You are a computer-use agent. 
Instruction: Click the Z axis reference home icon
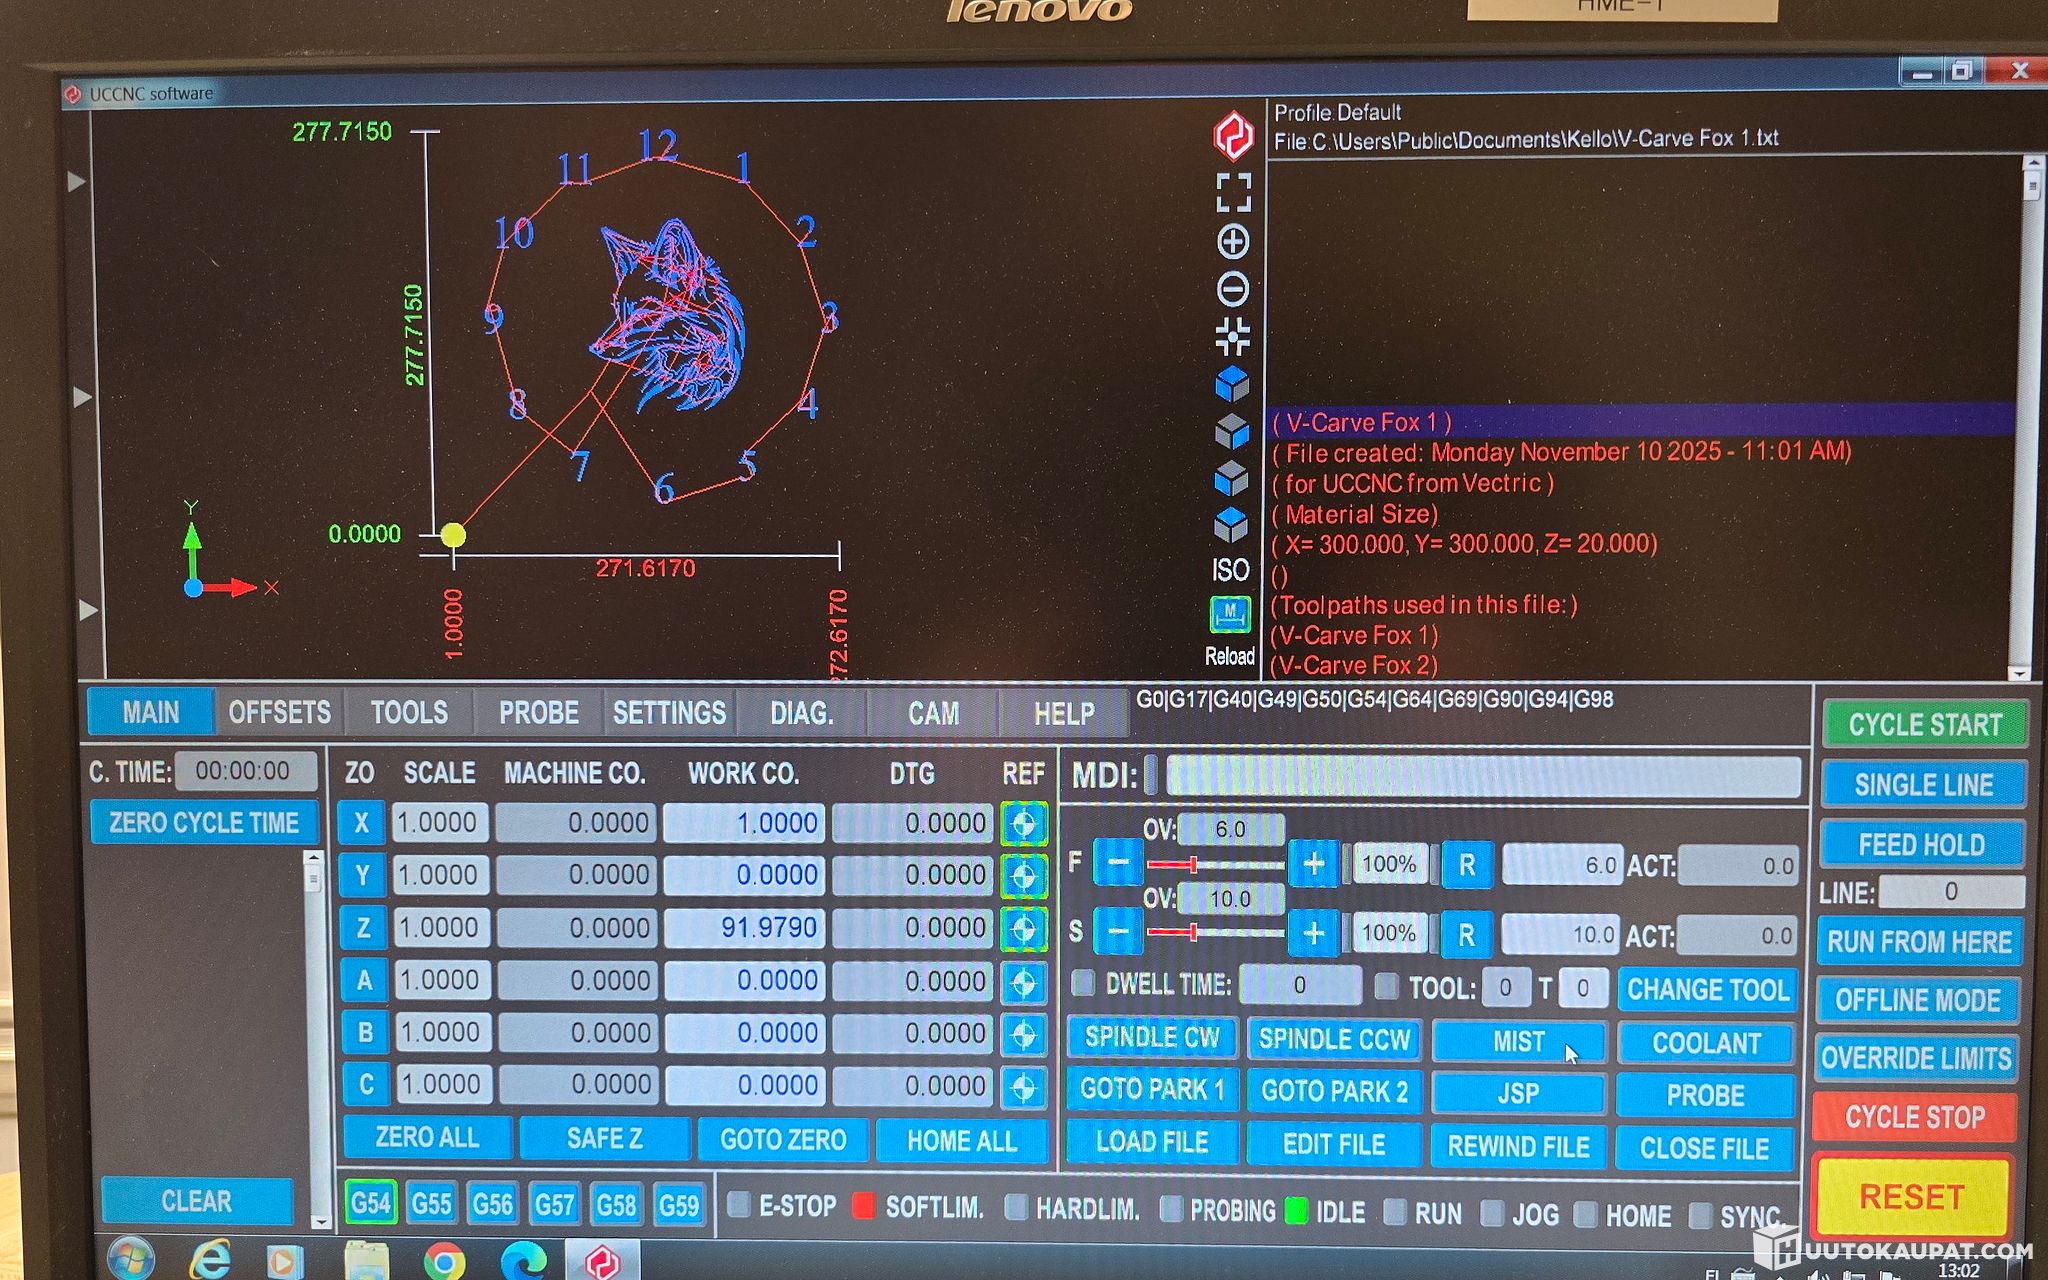point(1023,928)
